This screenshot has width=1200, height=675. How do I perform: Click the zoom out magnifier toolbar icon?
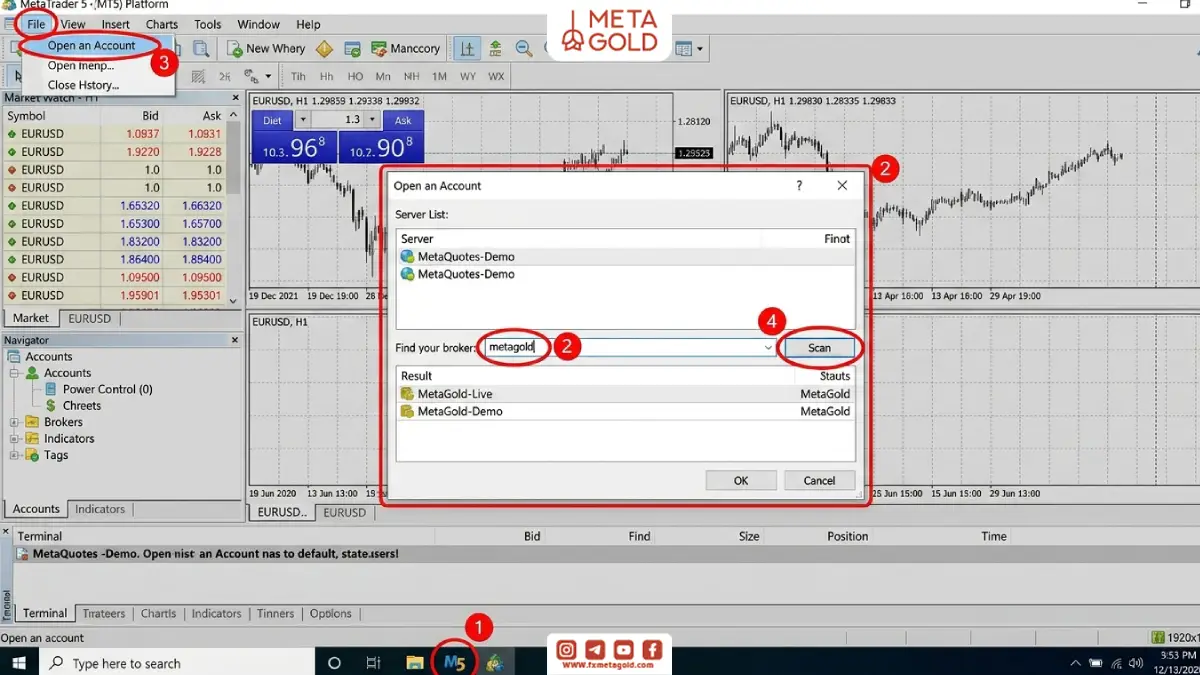(523, 48)
